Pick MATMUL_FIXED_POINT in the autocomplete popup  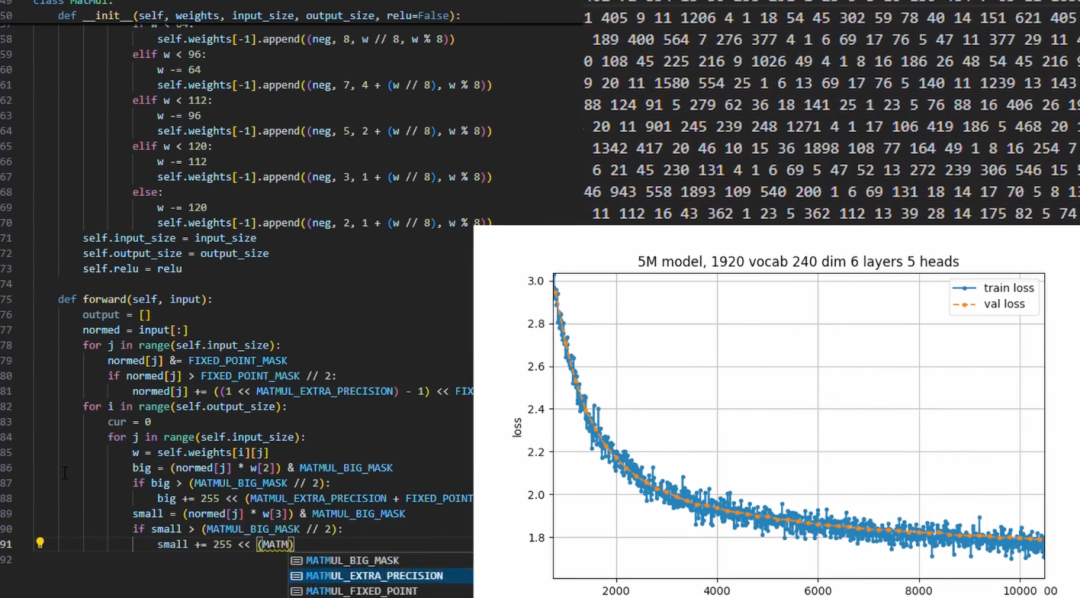[x=361, y=591]
